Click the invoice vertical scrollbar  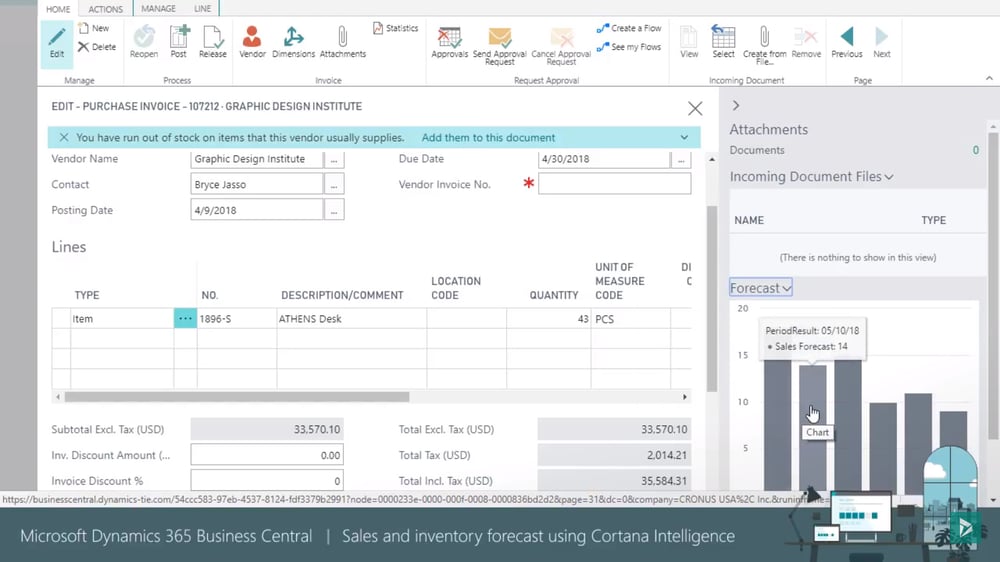pos(712,298)
